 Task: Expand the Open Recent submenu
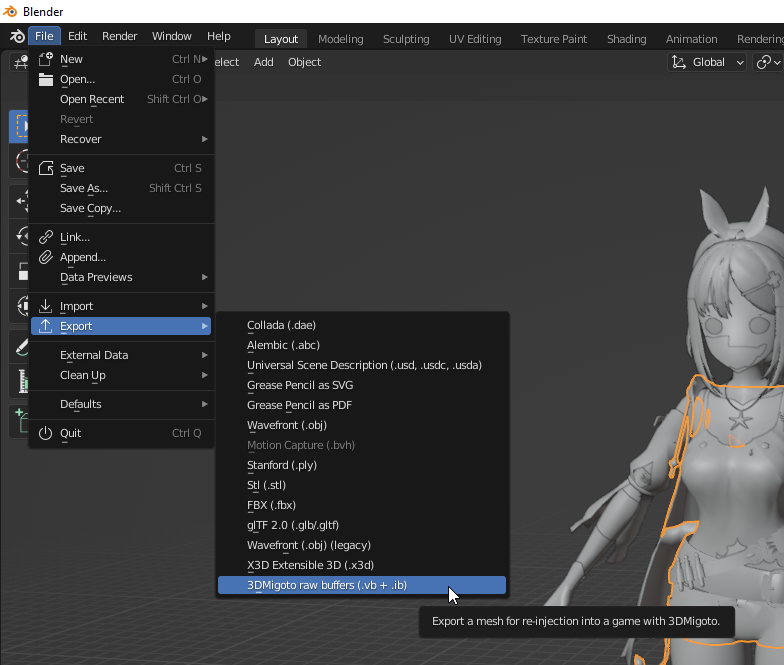point(121,99)
